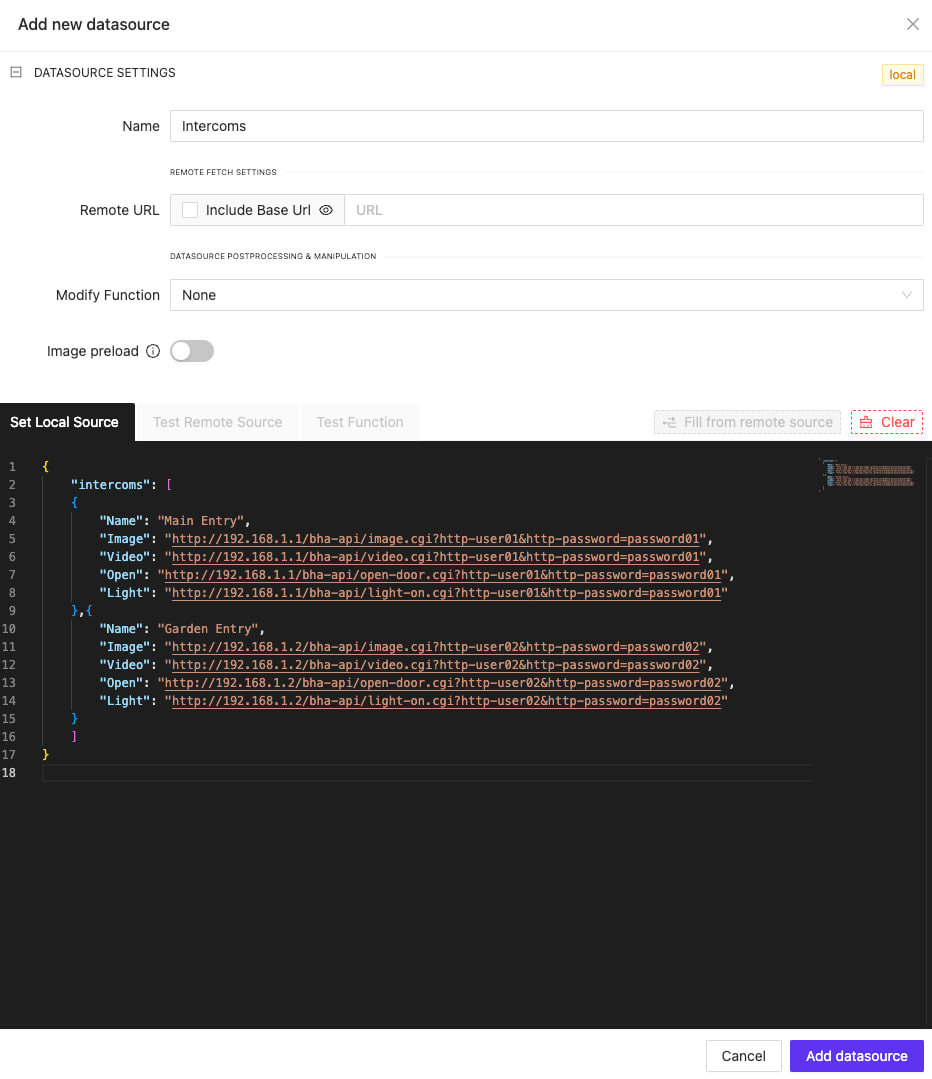Expand Modify Function using its chevron arrow
The width and height of the screenshot is (932, 1079).
coord(907,295)
